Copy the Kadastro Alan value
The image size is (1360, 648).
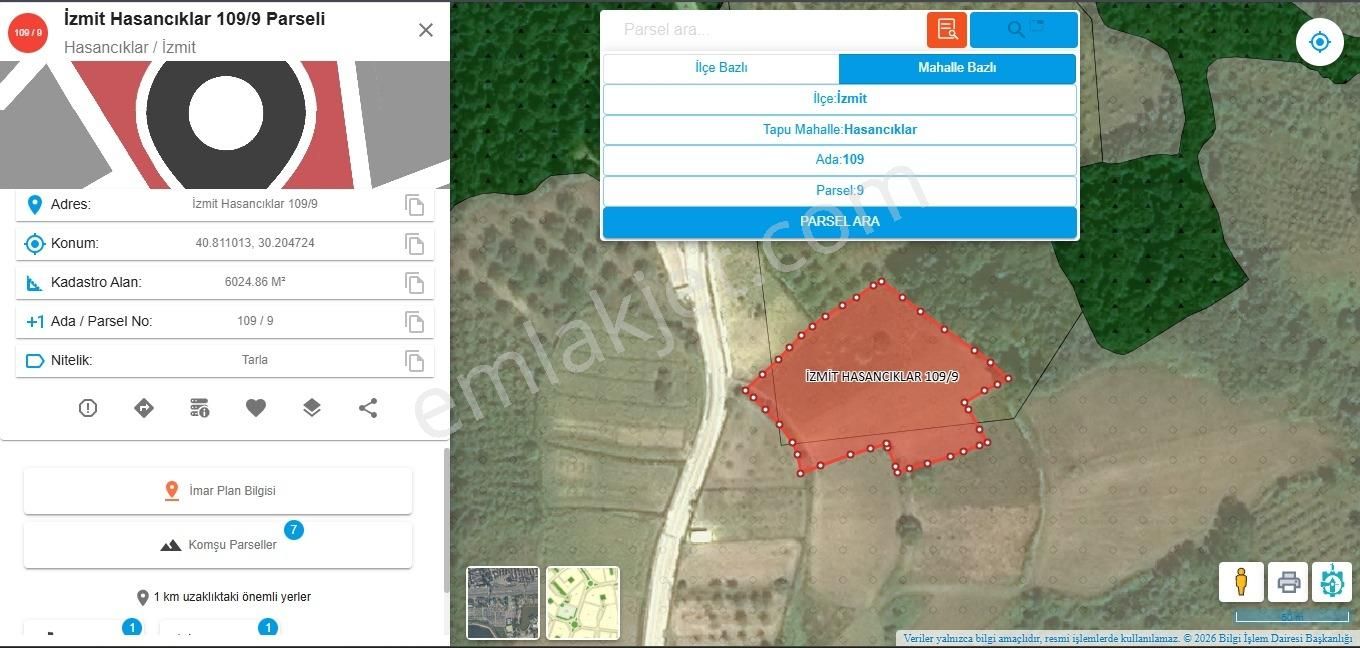(x=414, y=283)
